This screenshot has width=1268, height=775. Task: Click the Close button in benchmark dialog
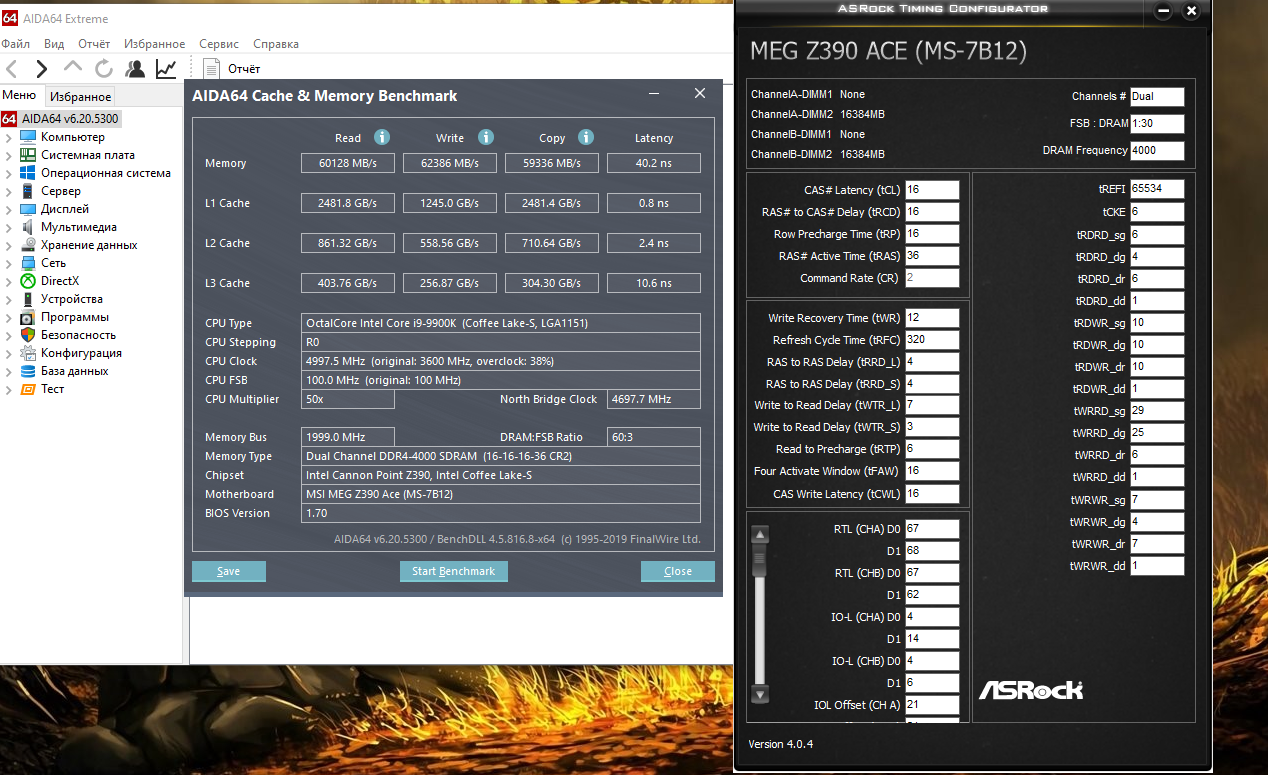click(678, 571)
